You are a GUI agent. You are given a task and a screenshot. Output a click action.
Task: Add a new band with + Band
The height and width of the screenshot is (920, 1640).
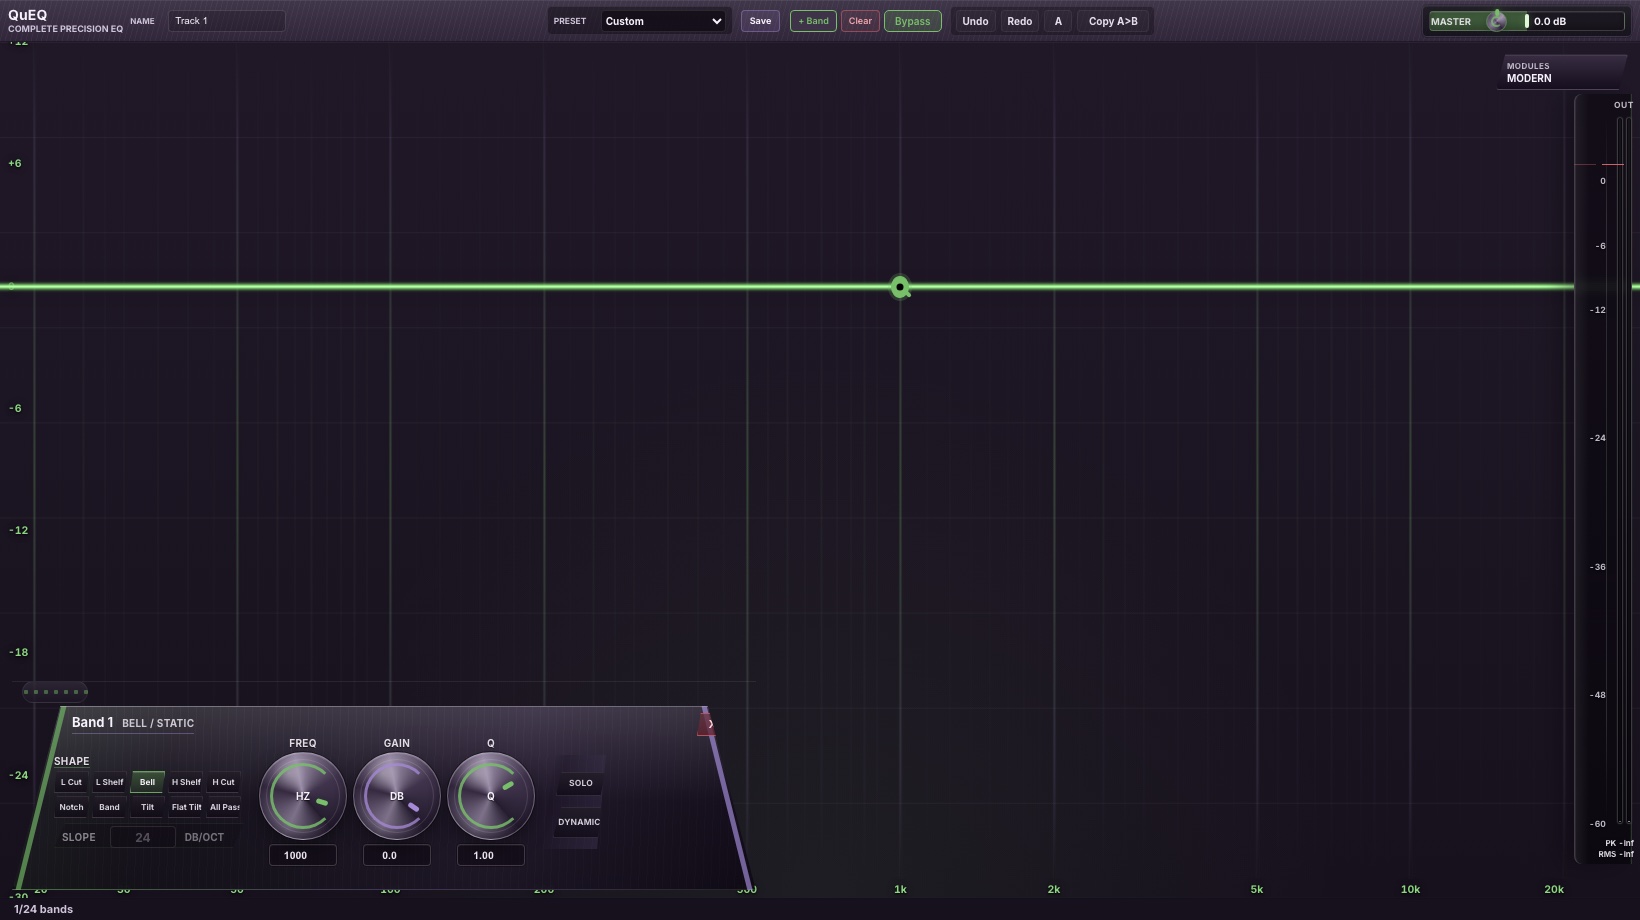(x=813, y=21)
